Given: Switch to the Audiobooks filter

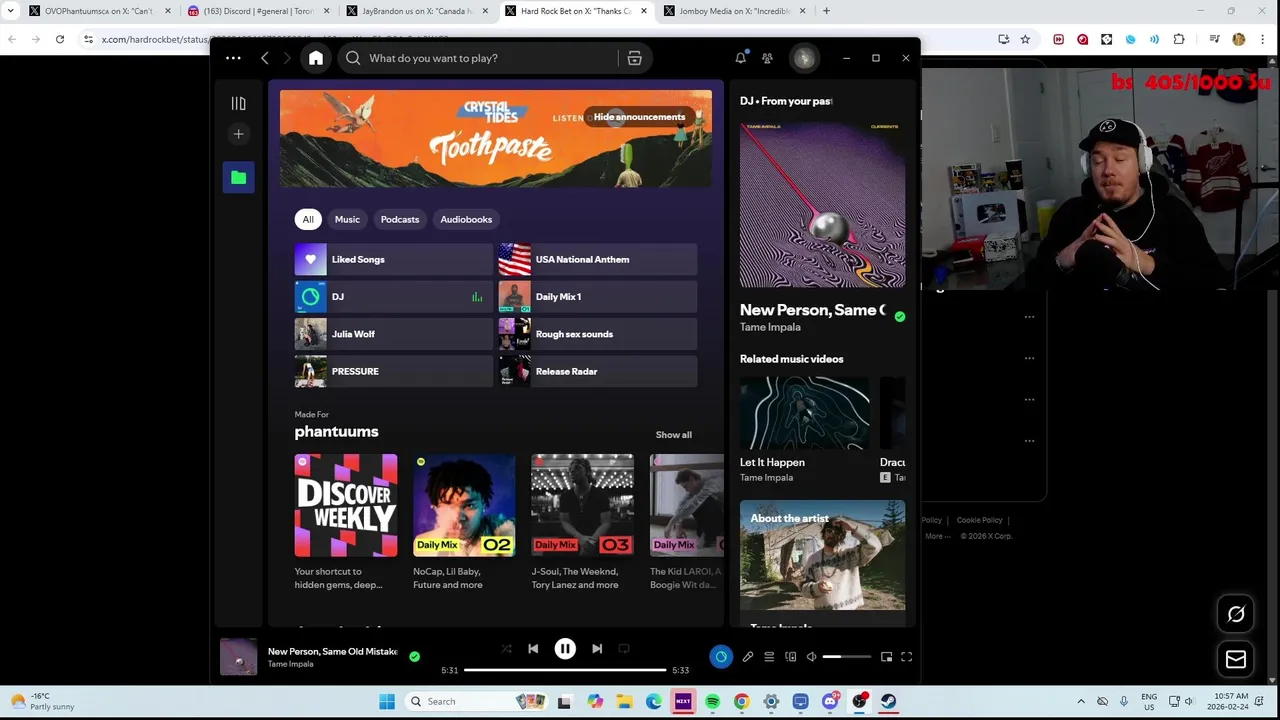Looking at the screenshot, I should [466, 219].
